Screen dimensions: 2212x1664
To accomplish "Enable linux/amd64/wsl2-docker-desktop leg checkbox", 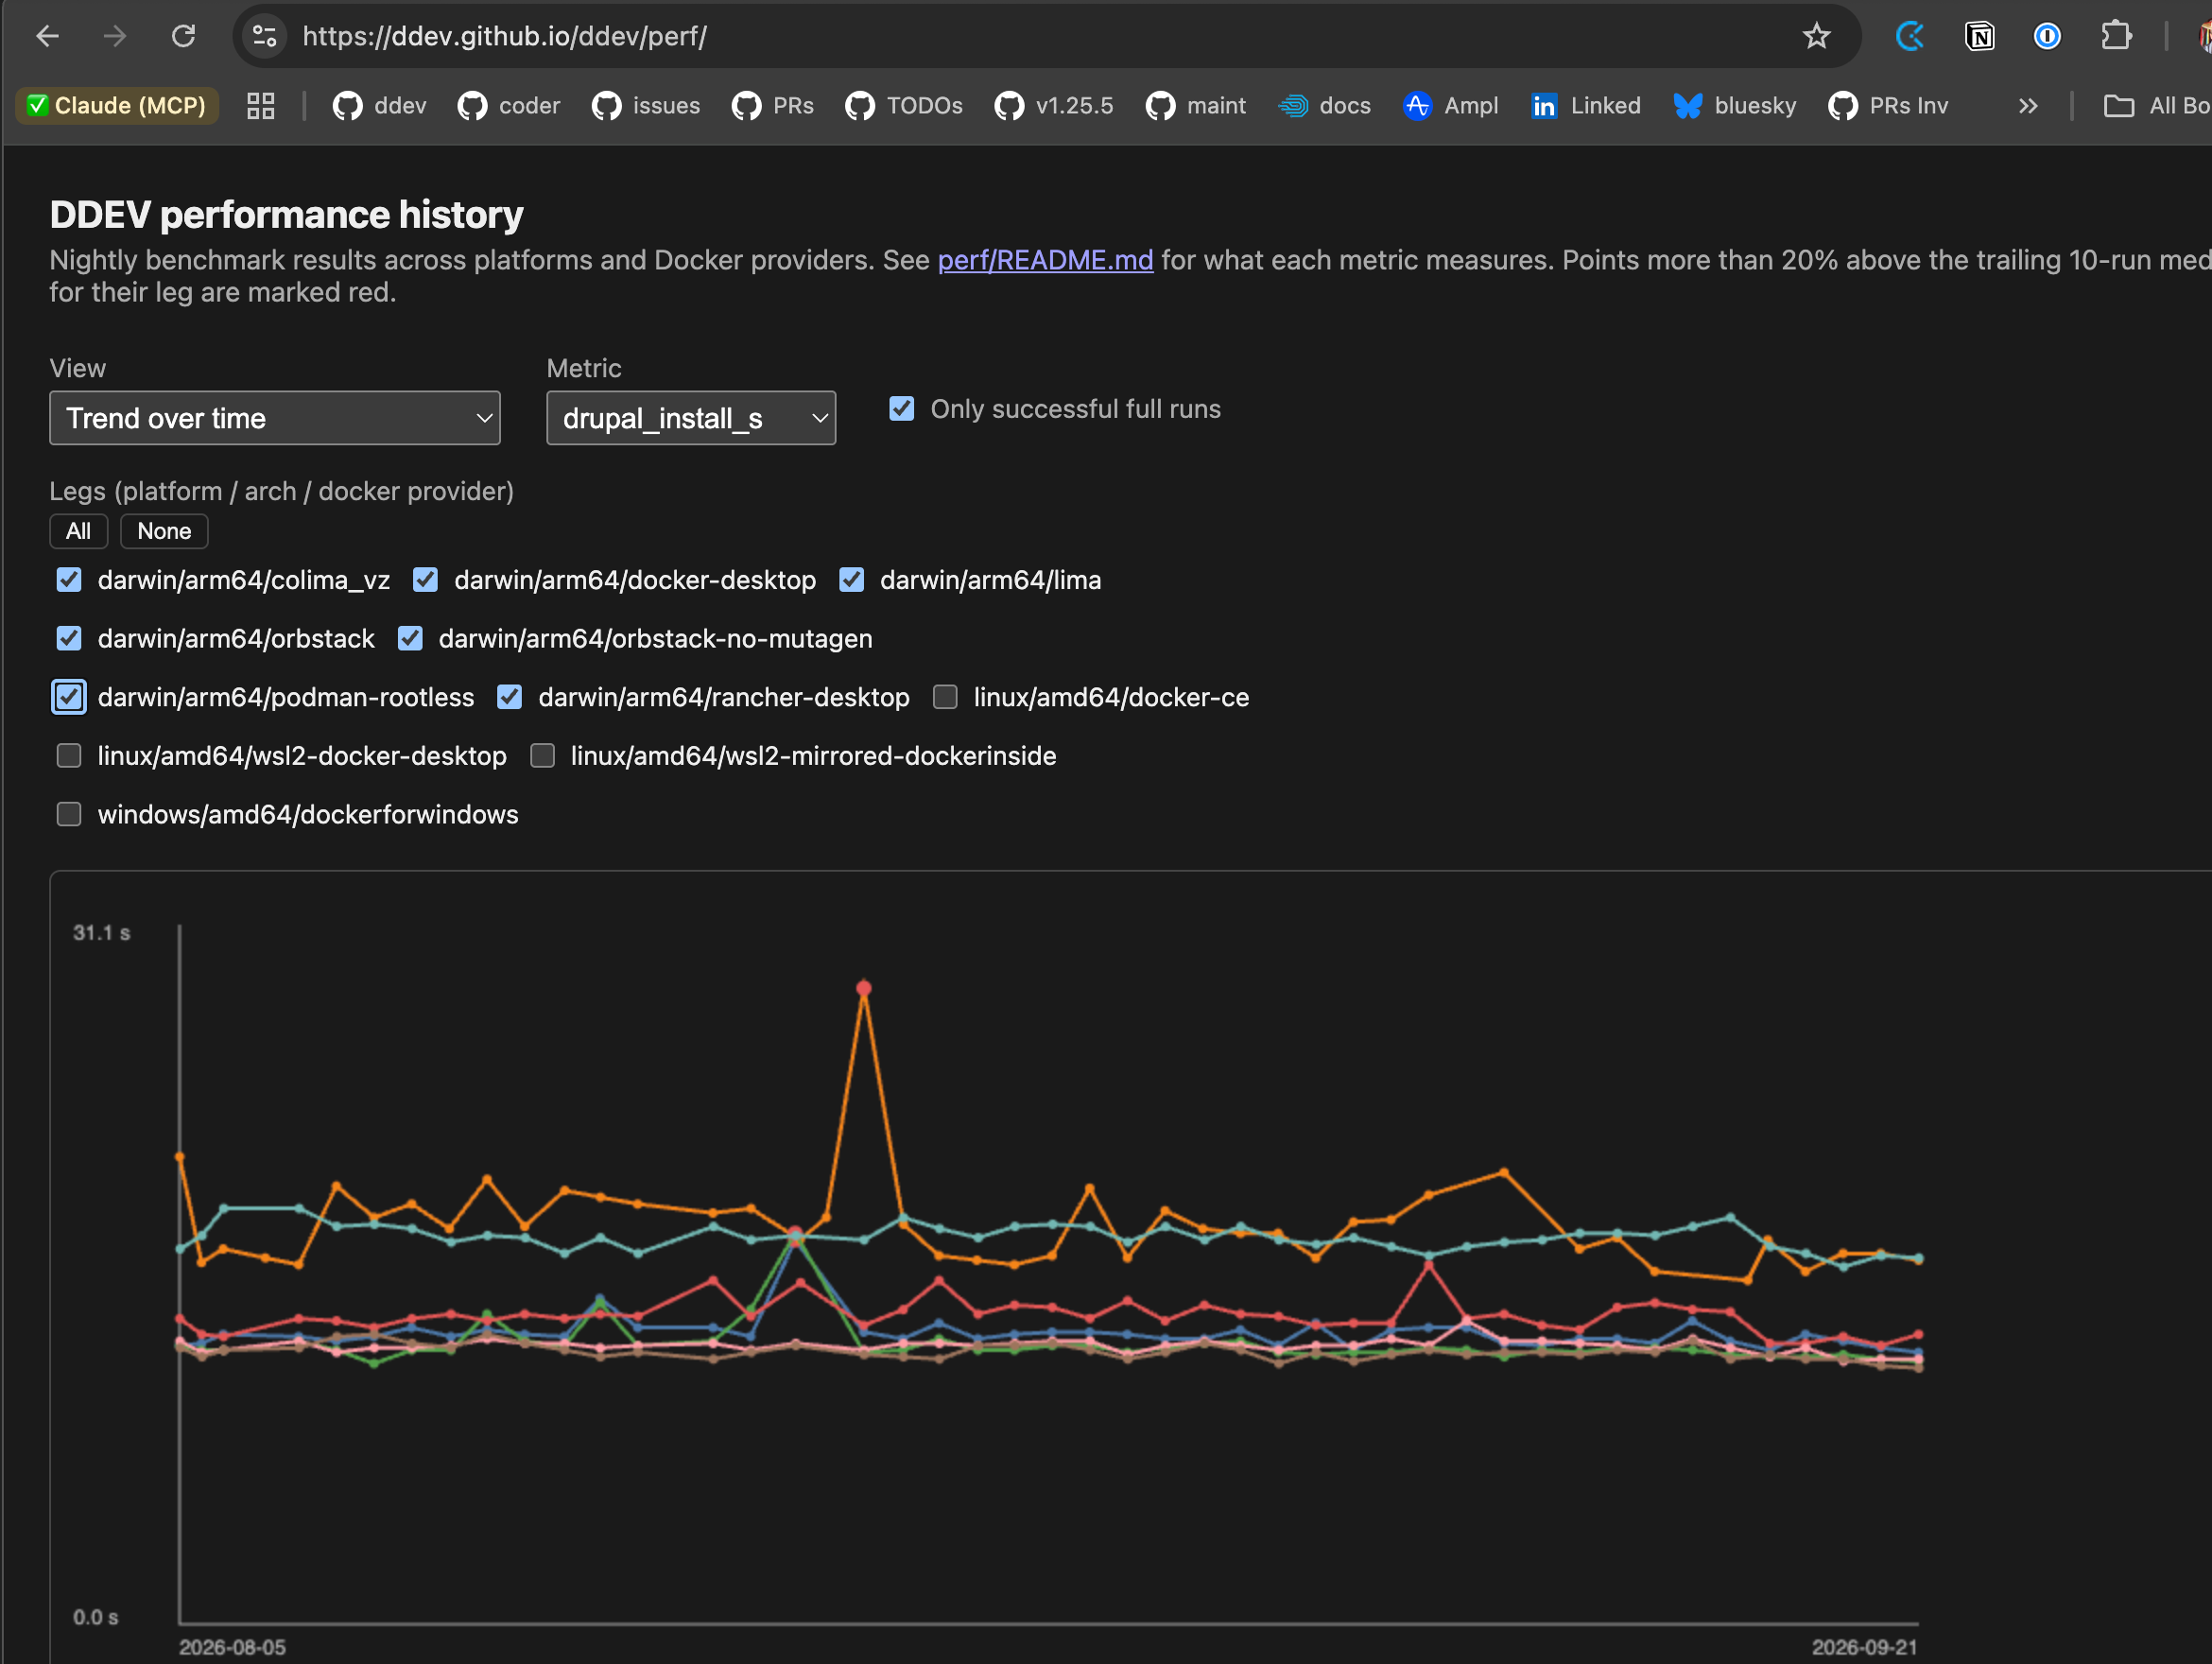I will click(68, 755).
